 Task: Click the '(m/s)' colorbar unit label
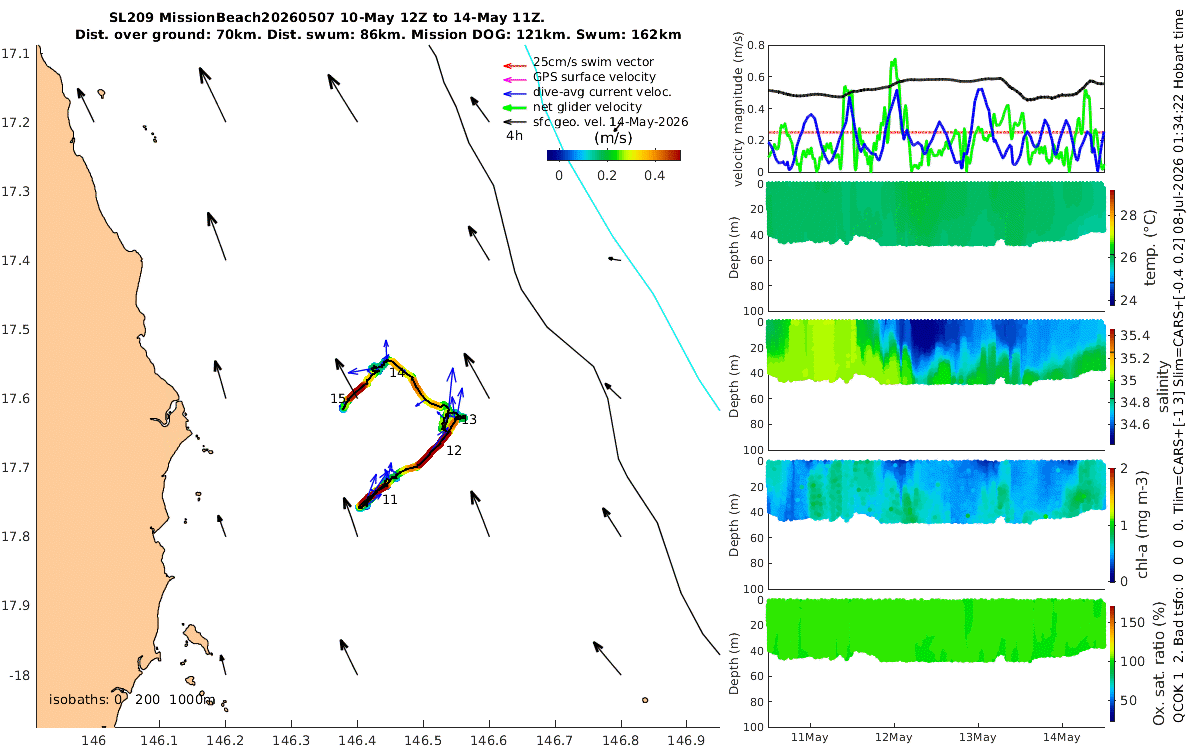[x=613, y=138]
